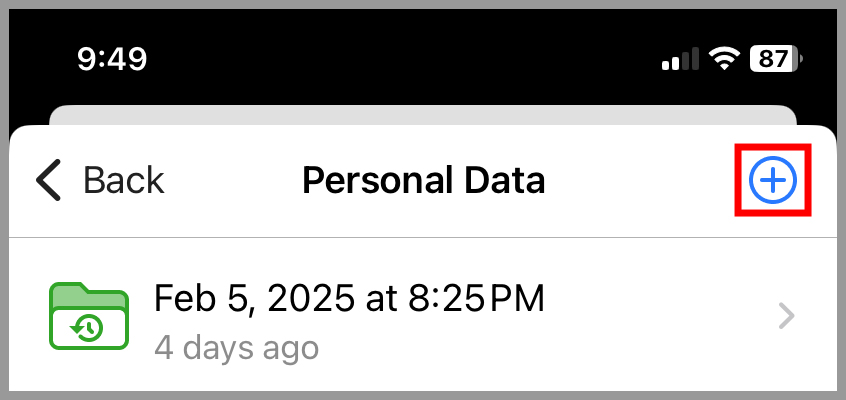Tap the blue plus circle icon
Viewport: 846px width, 400px height.
[x=773, y=180]
